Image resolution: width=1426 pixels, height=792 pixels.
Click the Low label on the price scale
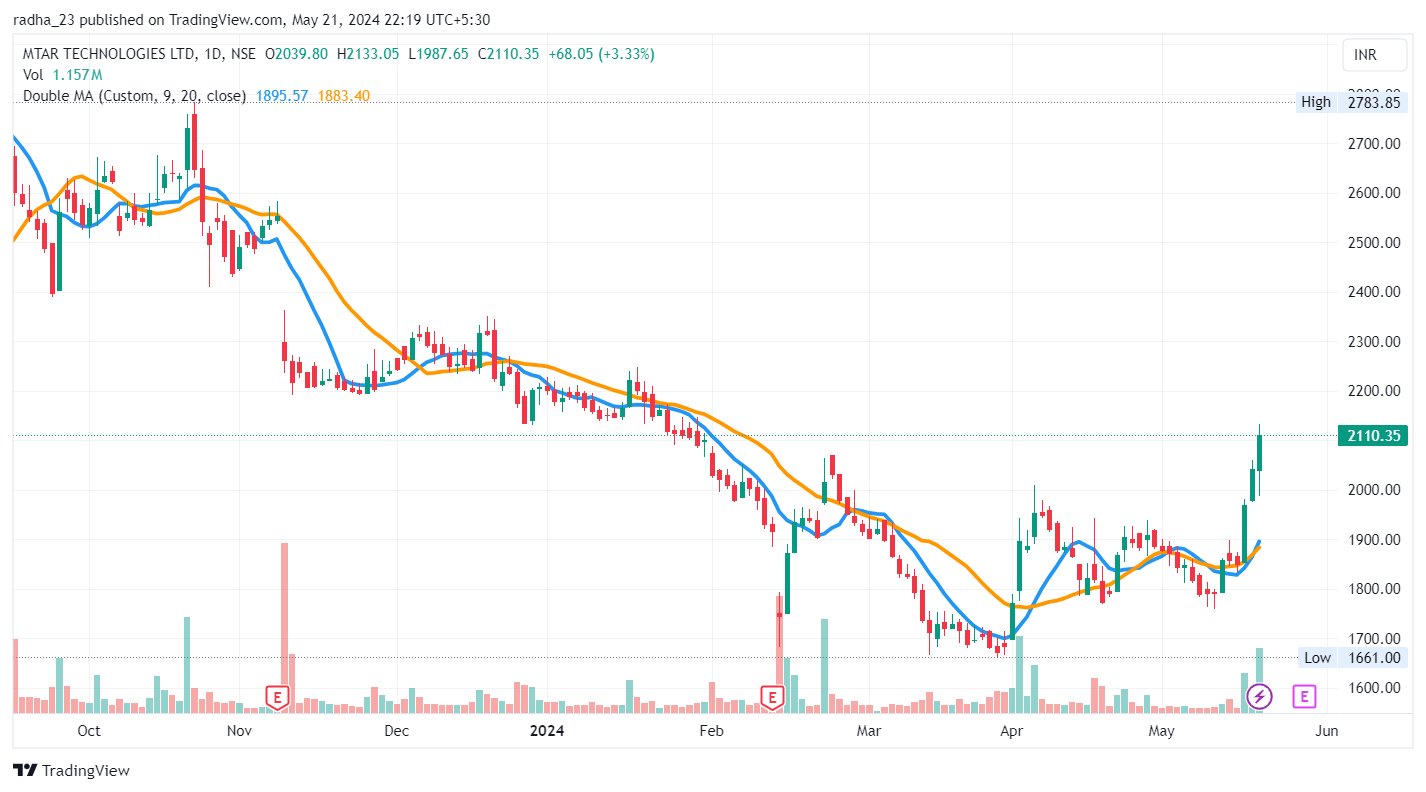[1317, 657]
